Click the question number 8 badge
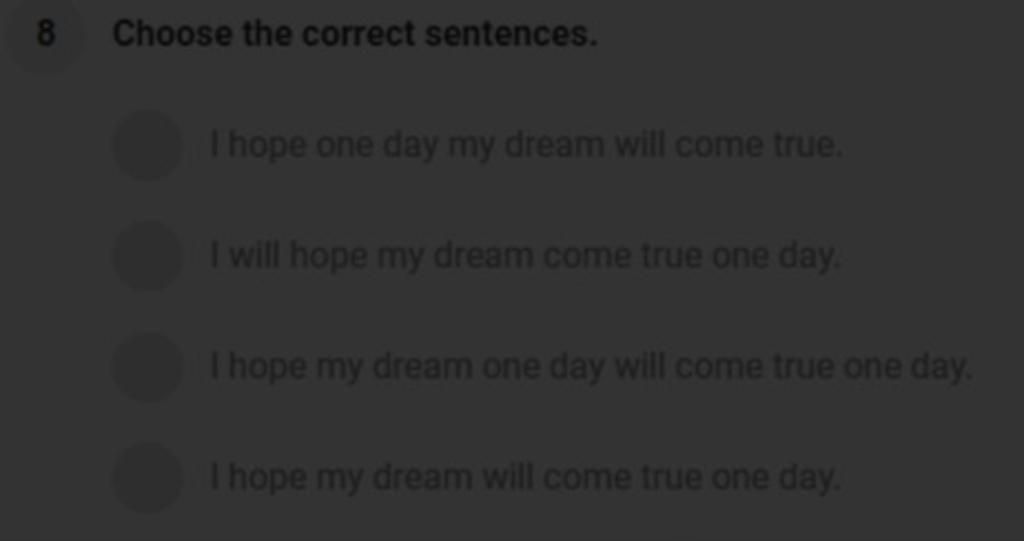The image size is (1024, 541). pyautogui.click(x=45, y=33)
